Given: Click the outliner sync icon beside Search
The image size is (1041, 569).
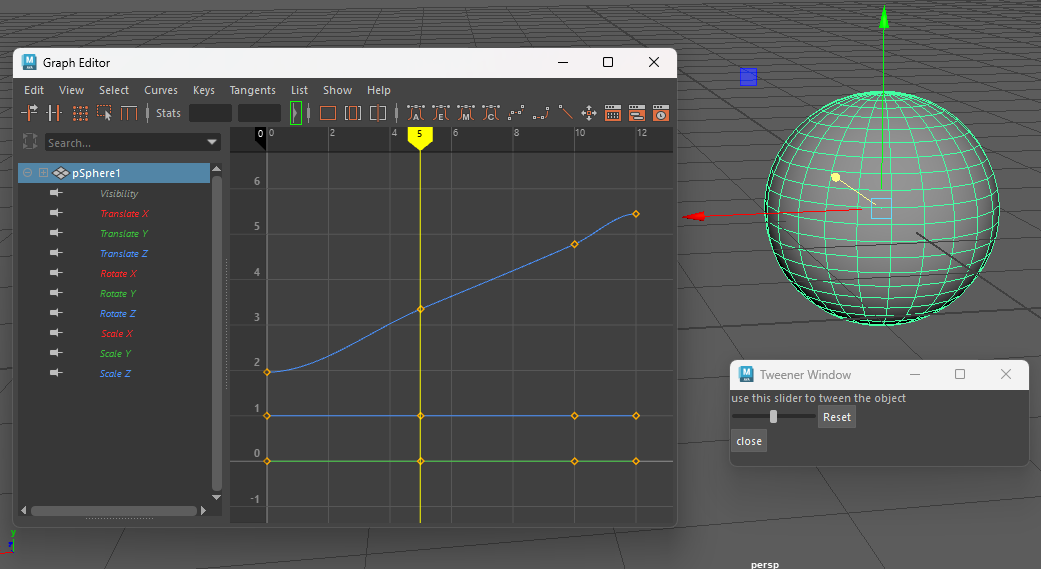Looking at the screenshot, I should tap(30, 141).
